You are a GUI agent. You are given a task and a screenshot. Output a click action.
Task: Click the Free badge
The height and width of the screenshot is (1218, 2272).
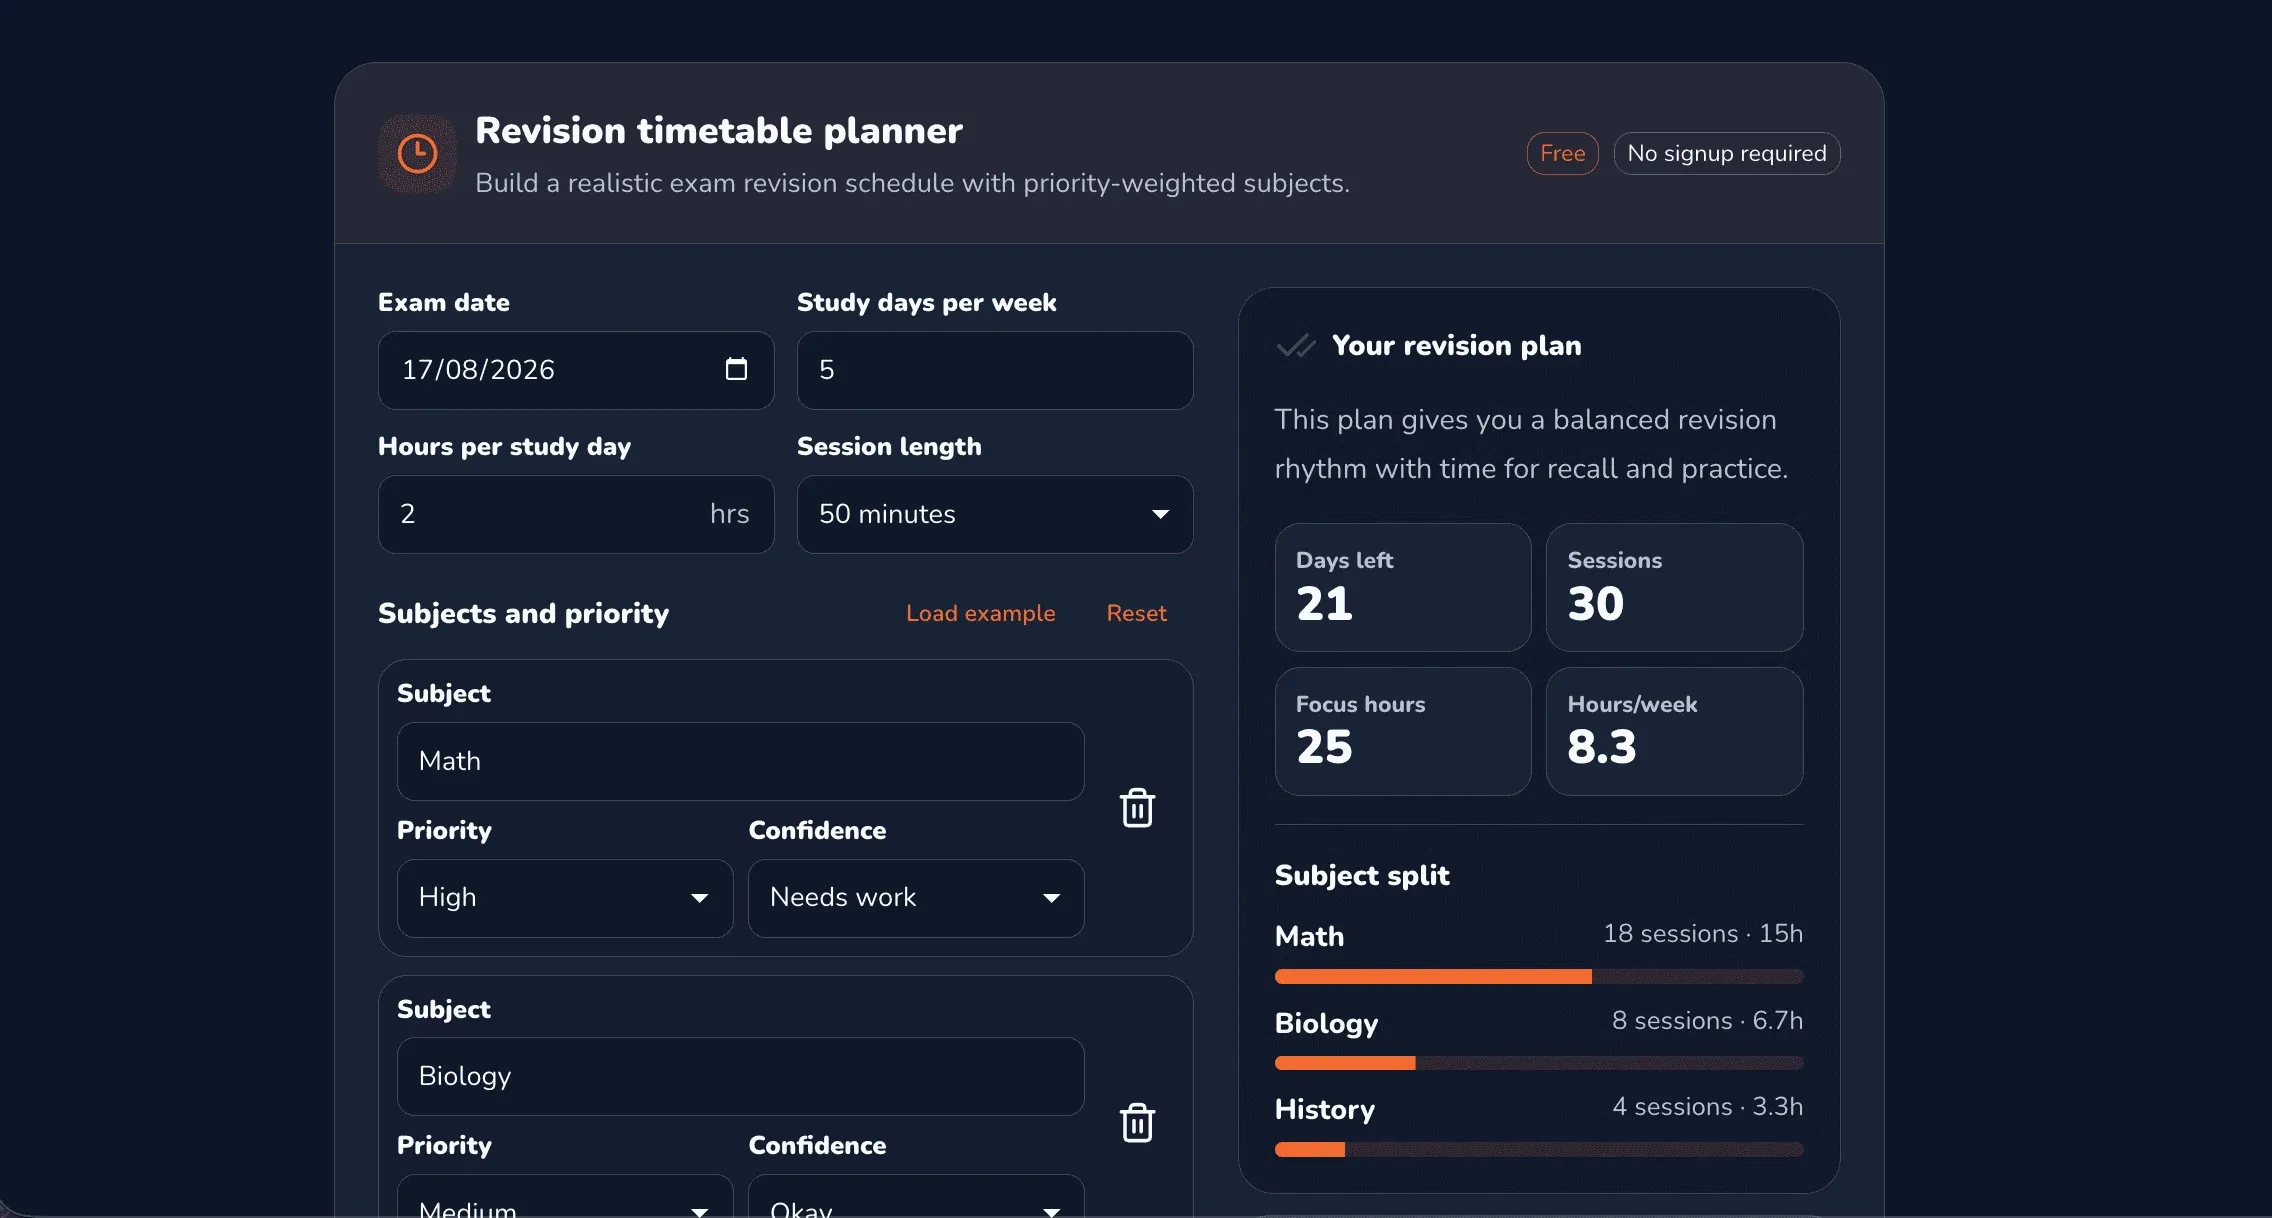point(1562,153)
